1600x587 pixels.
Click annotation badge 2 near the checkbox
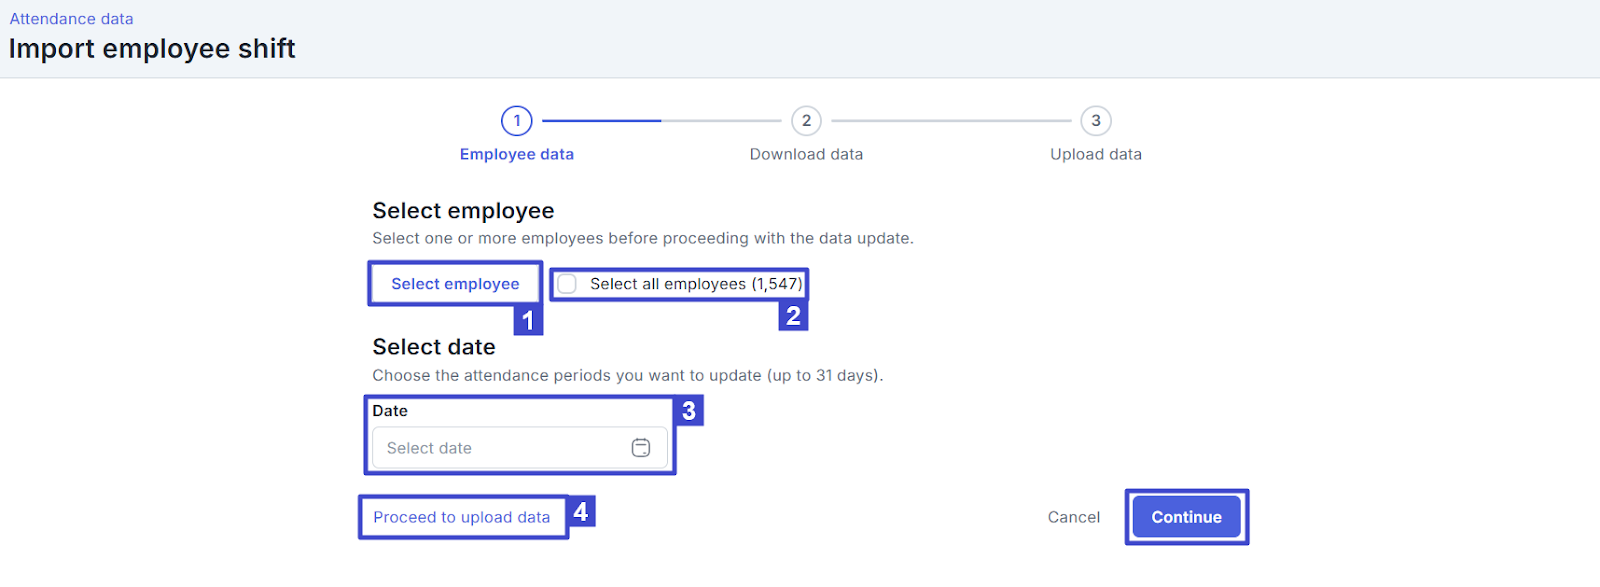pyautogui.click(x=793, y=316)
